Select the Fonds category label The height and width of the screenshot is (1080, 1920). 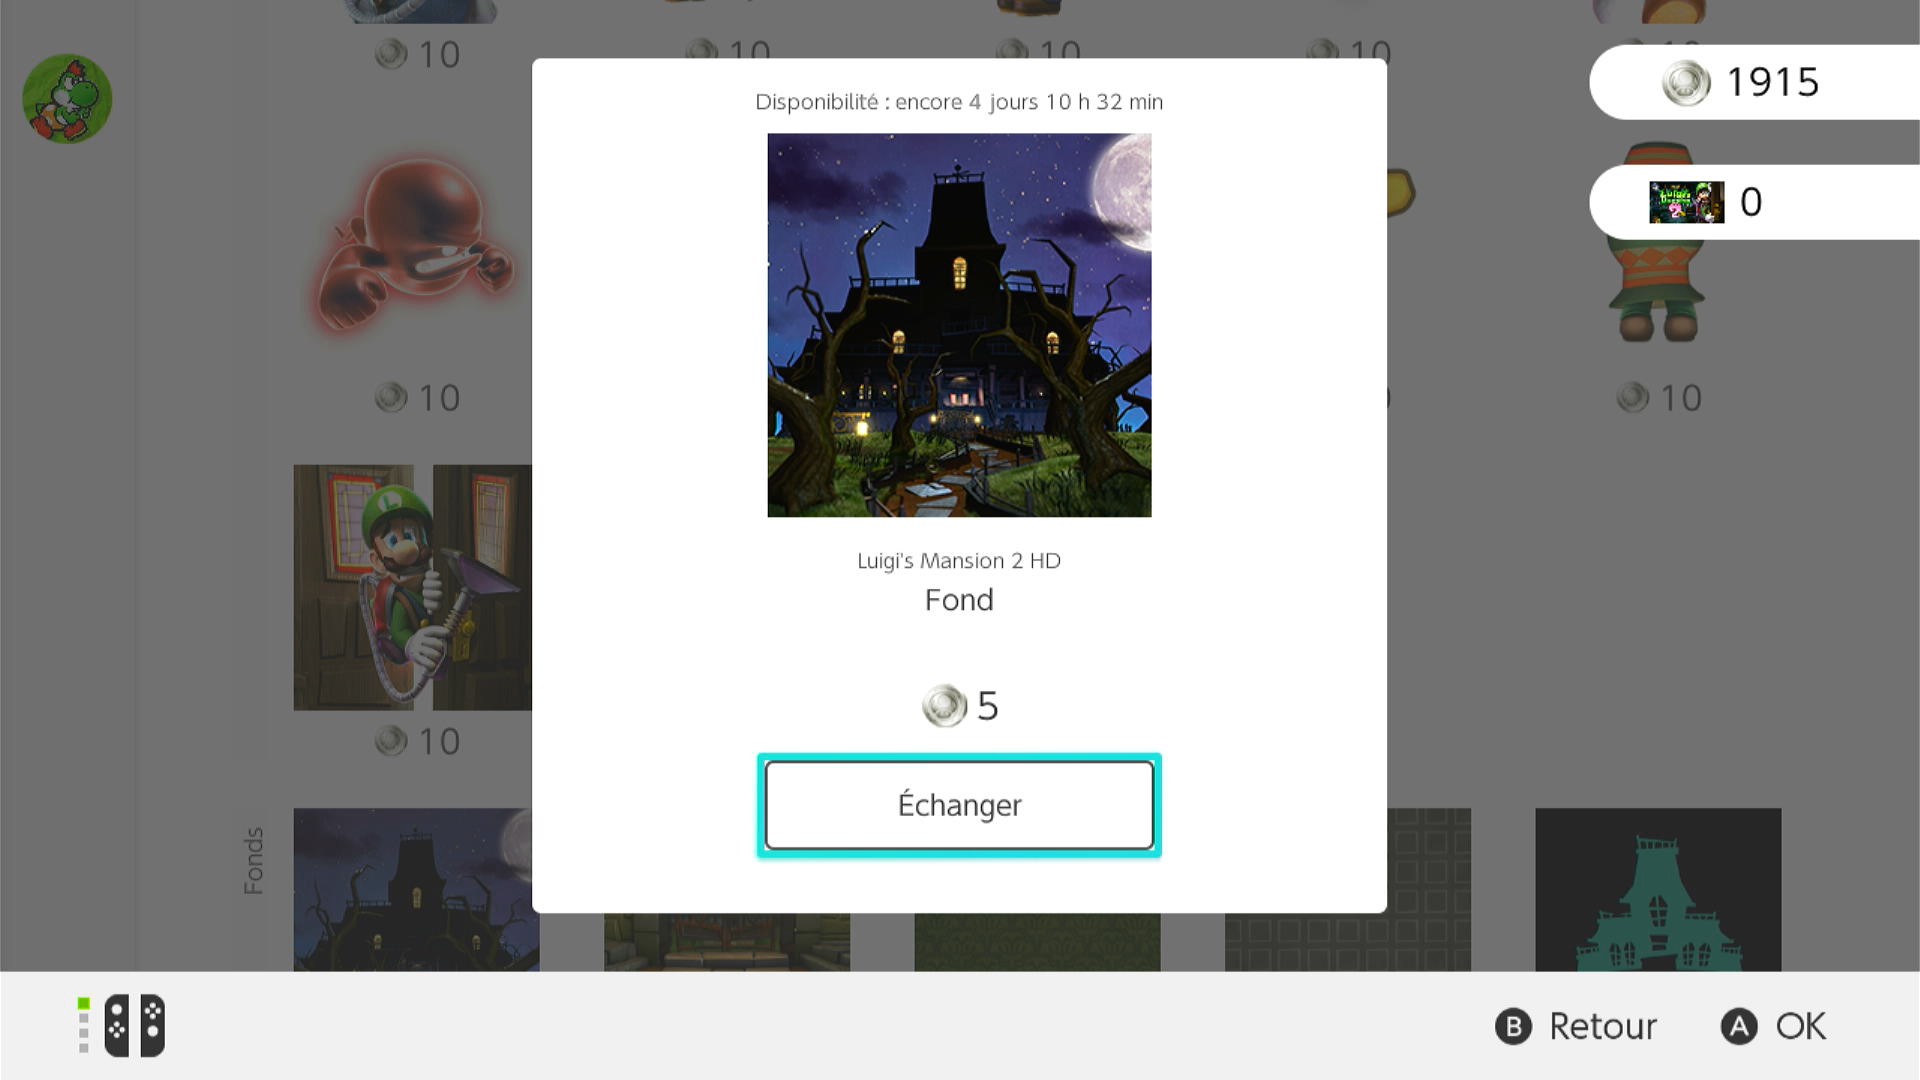pos(254,860)
